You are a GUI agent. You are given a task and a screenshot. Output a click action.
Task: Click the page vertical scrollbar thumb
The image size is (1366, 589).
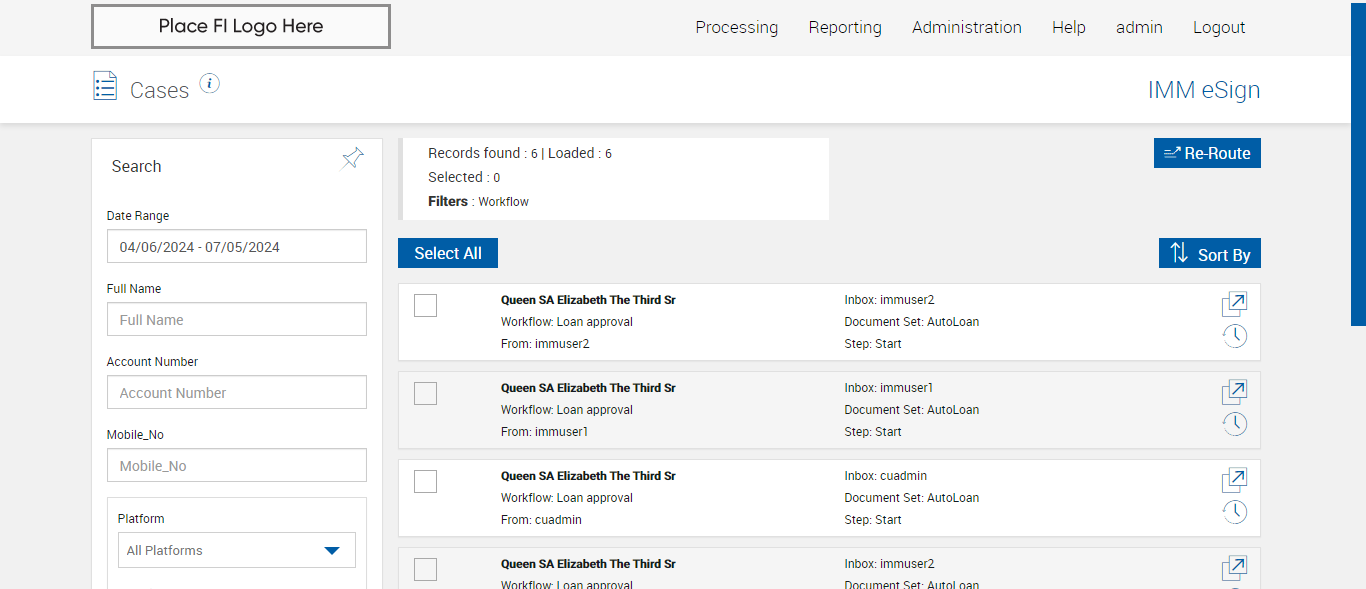tap(1358, 163)
